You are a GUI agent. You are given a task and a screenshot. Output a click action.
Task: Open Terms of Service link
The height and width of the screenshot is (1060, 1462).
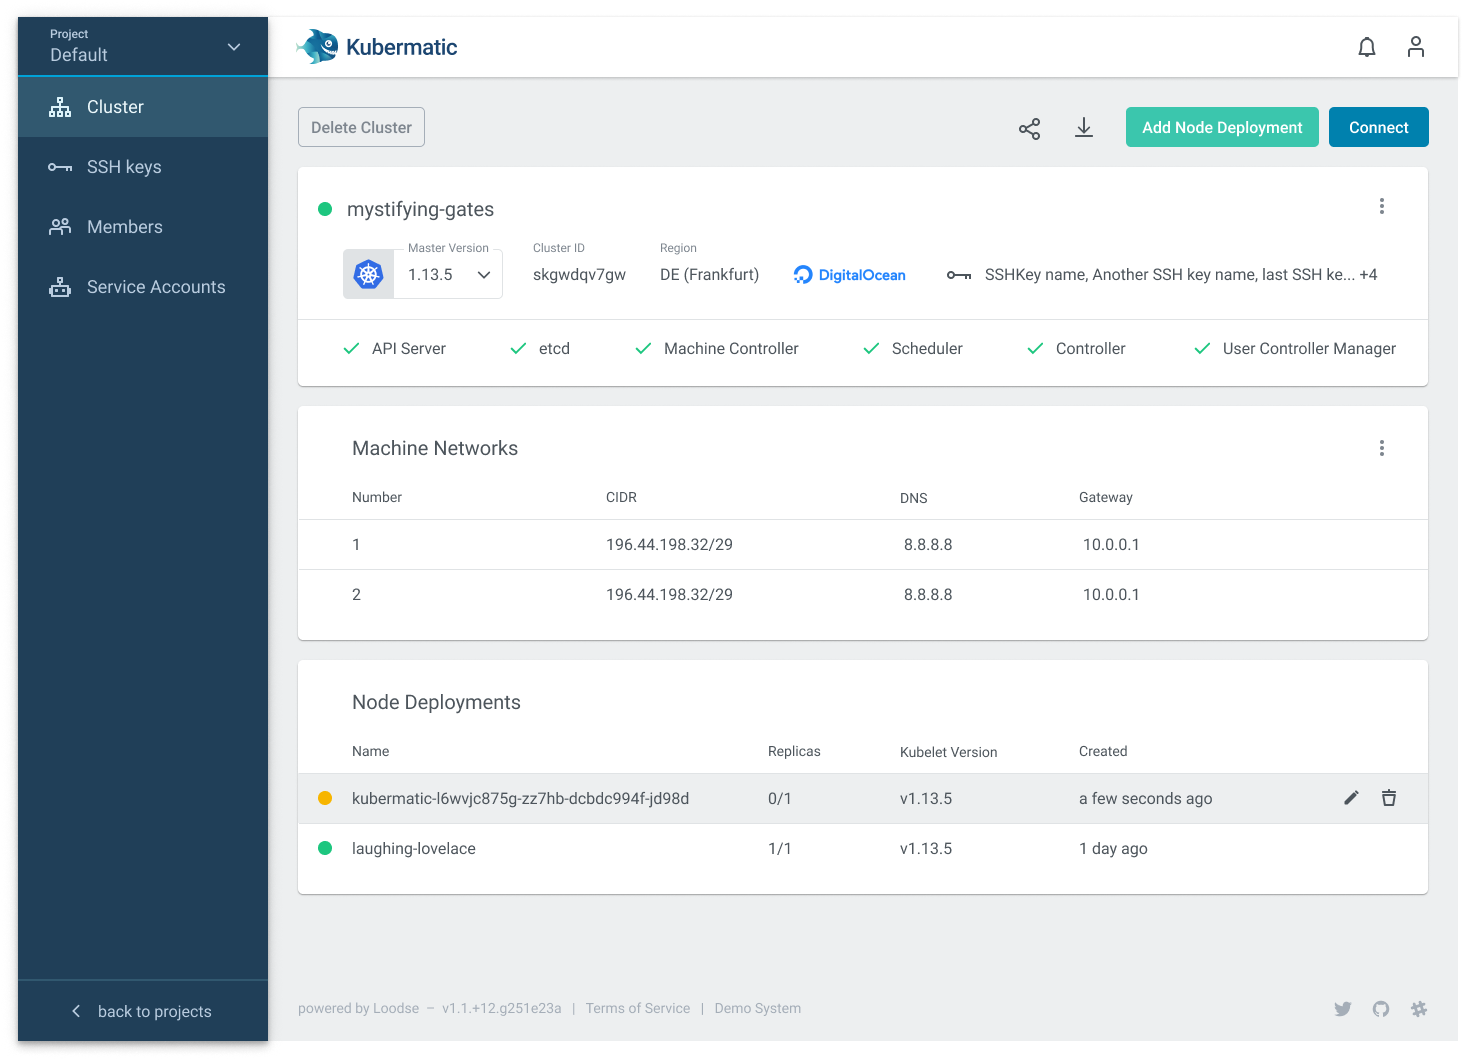coord(638,1008)
